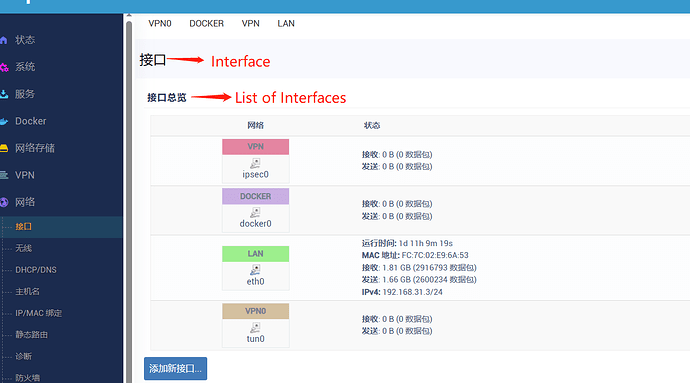Click the purple DOCKER interface badge
690x383 pixels.
tap(255, 196)
